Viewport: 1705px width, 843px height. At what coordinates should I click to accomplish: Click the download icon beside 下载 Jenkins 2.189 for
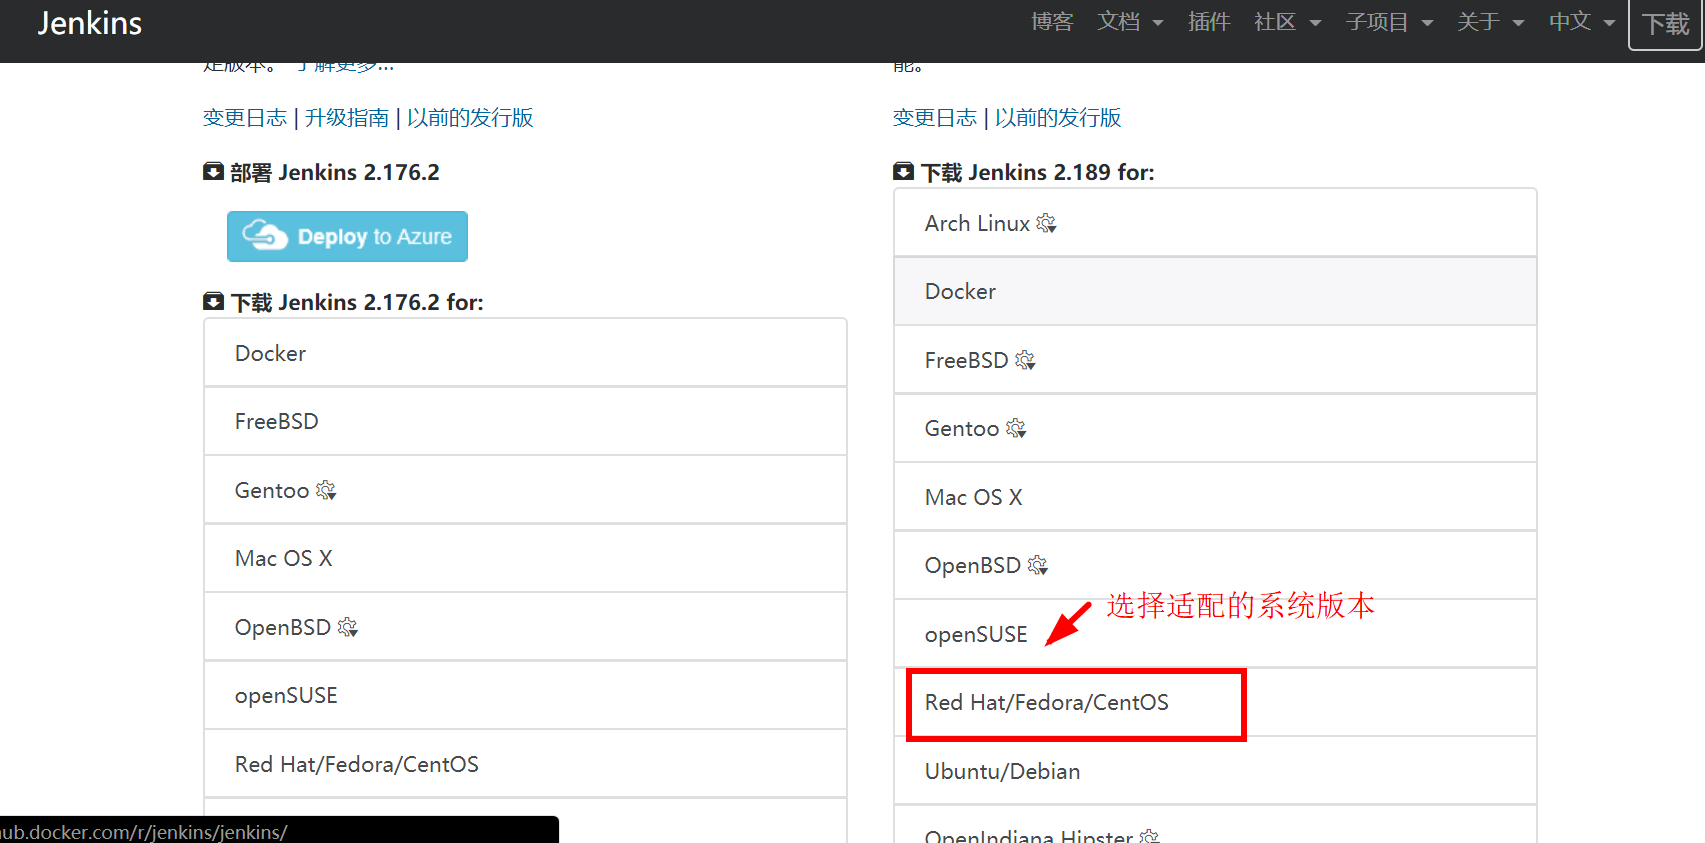pyautogui.click(x=903, y=171)
